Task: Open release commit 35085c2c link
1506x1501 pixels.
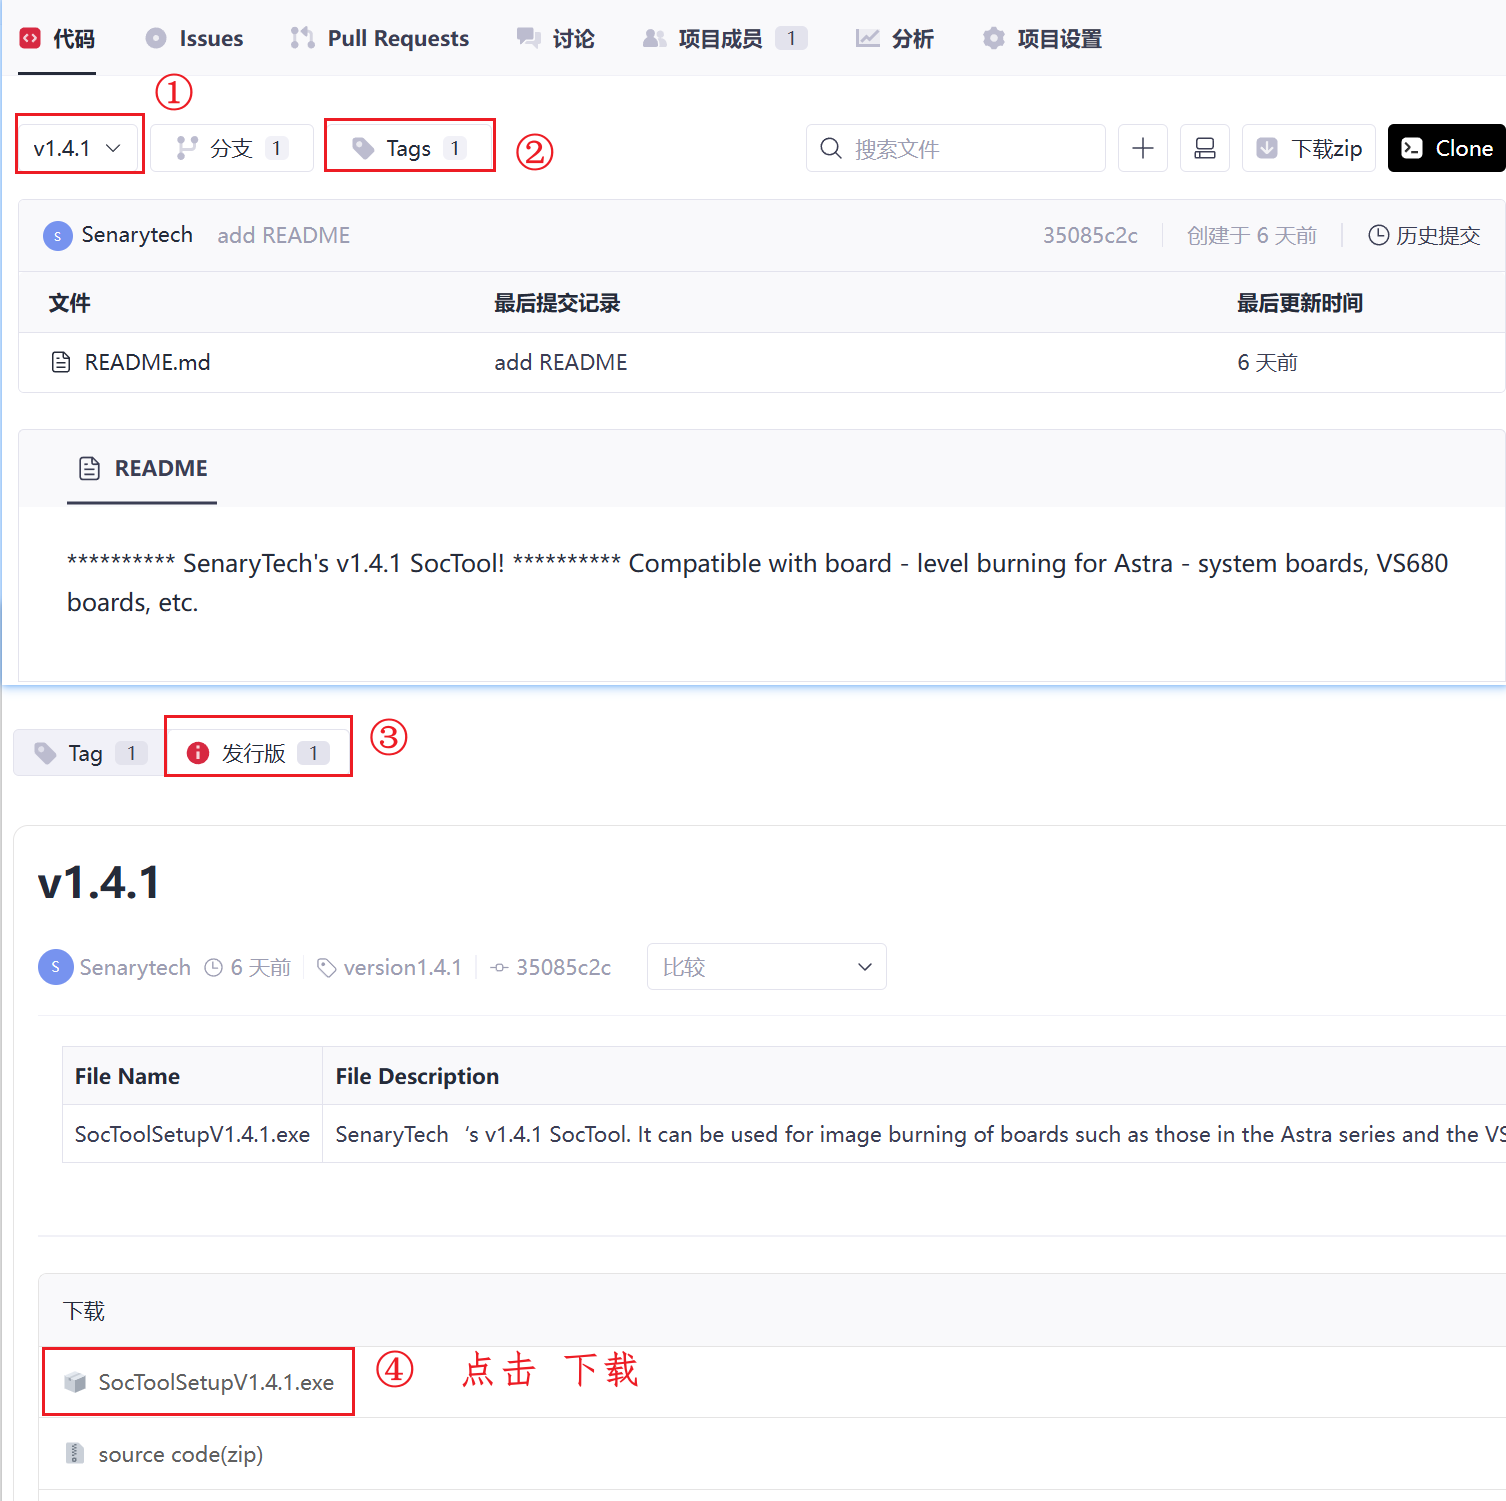Action: point(551,967)
